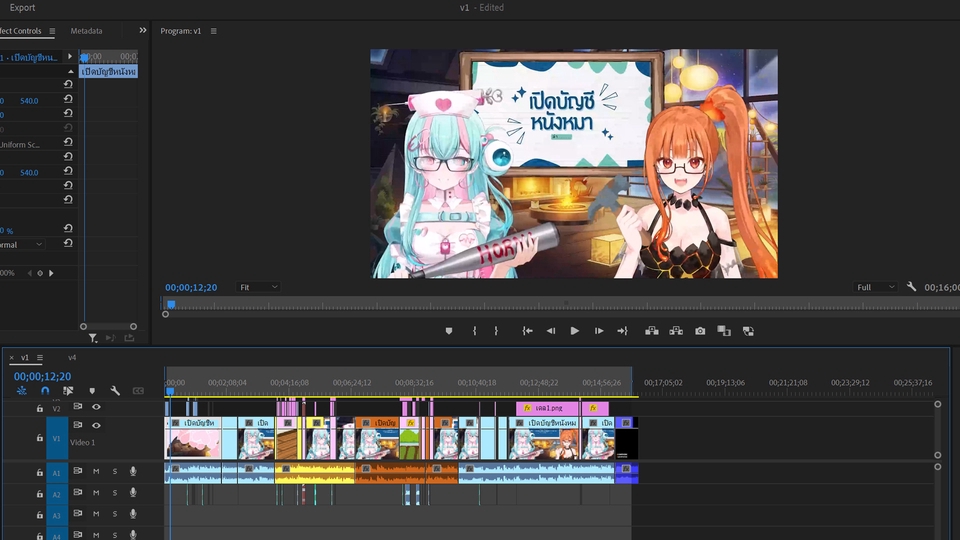Switch to the v4 sequence tab
960x540 pixels.
pyautogui.click(x=72, y=358)
